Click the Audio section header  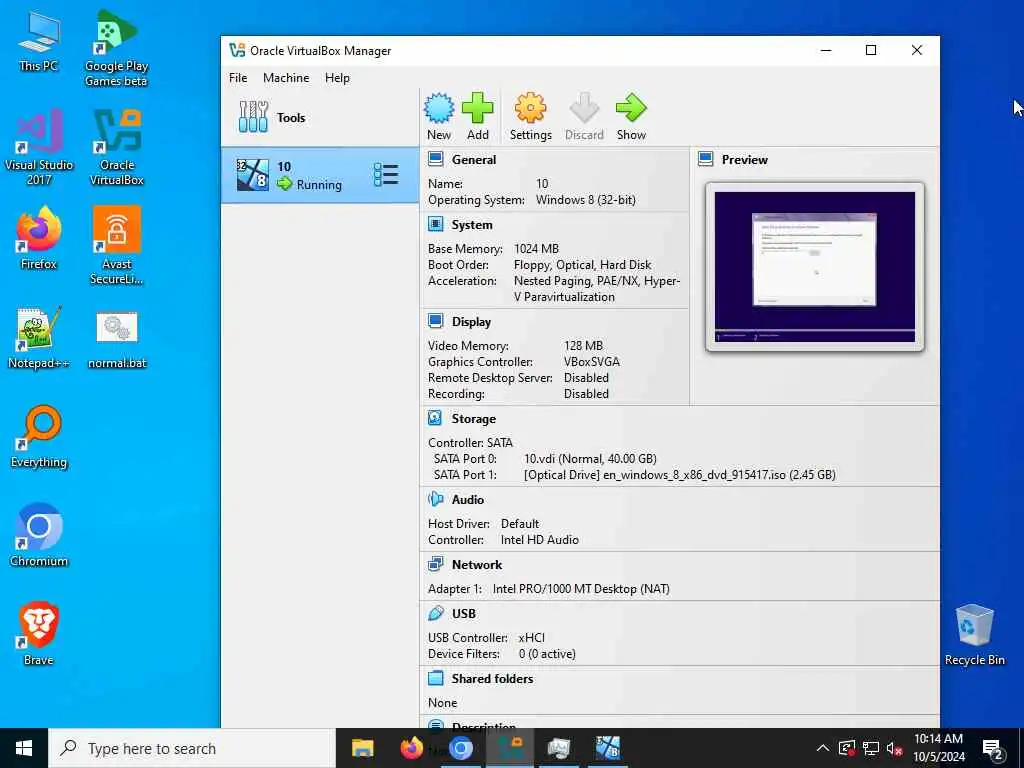point(468,500)
